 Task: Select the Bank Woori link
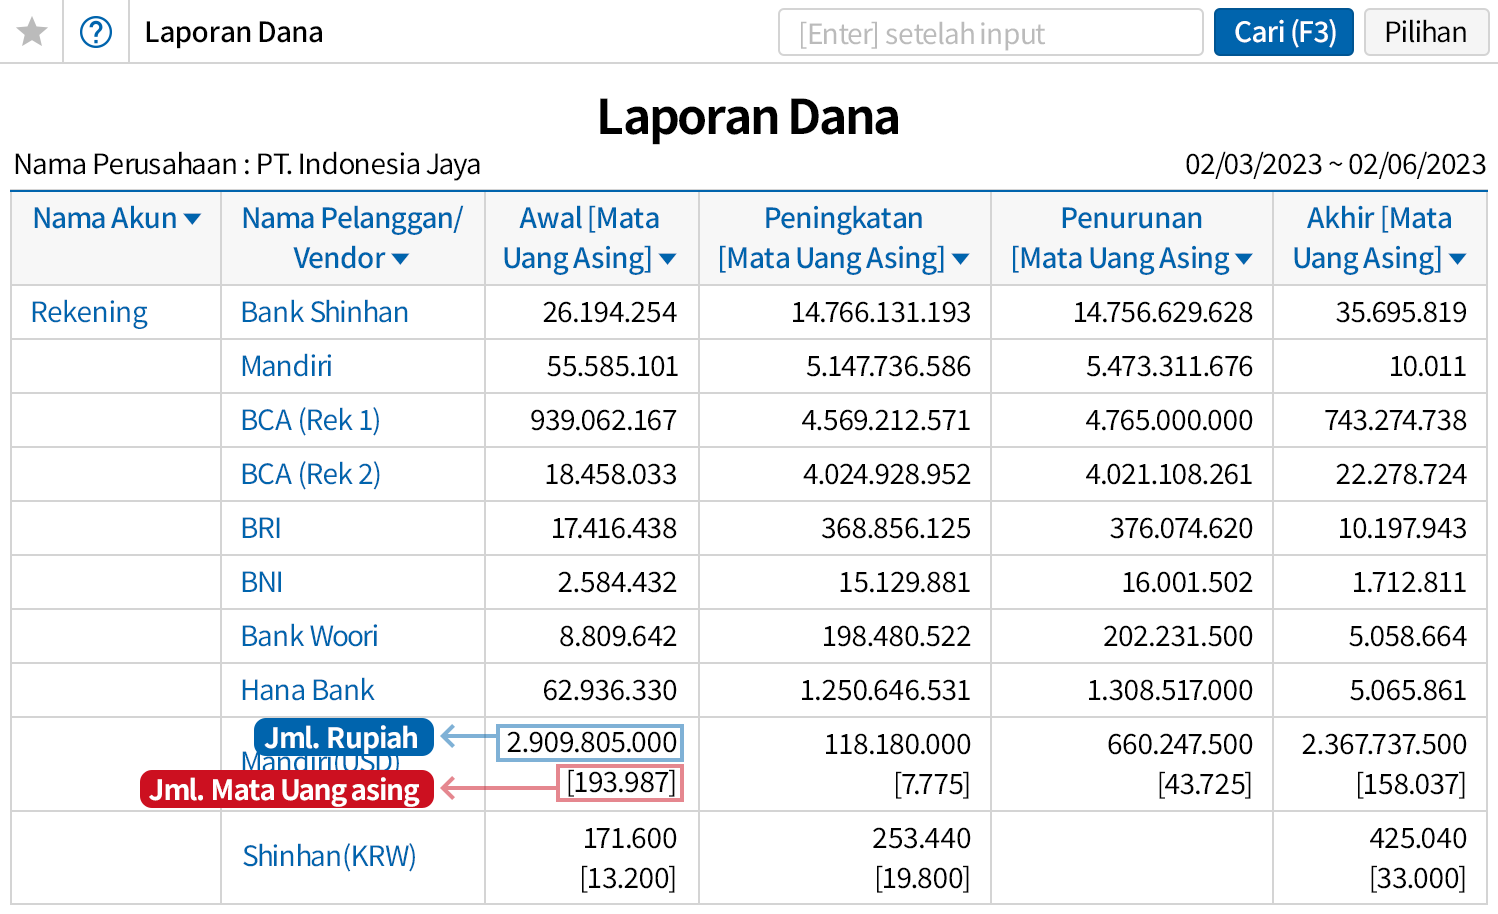point(309,636)
